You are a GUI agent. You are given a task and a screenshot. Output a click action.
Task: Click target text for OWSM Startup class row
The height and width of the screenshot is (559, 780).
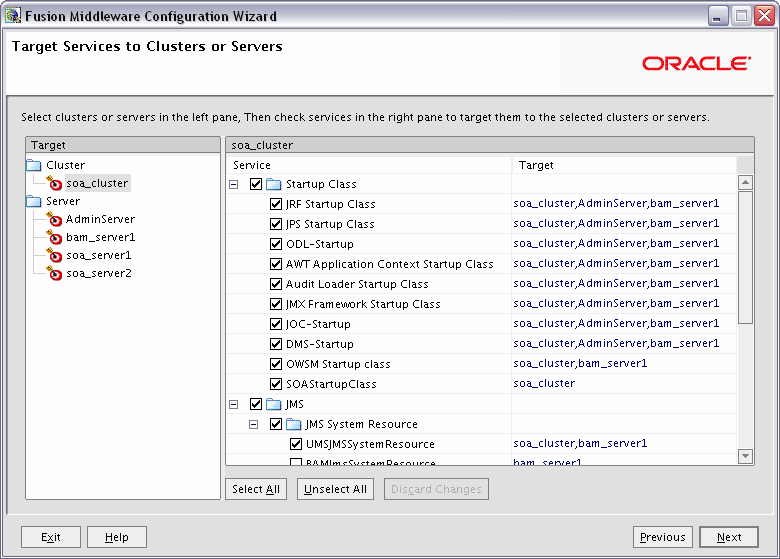(580, 364)
